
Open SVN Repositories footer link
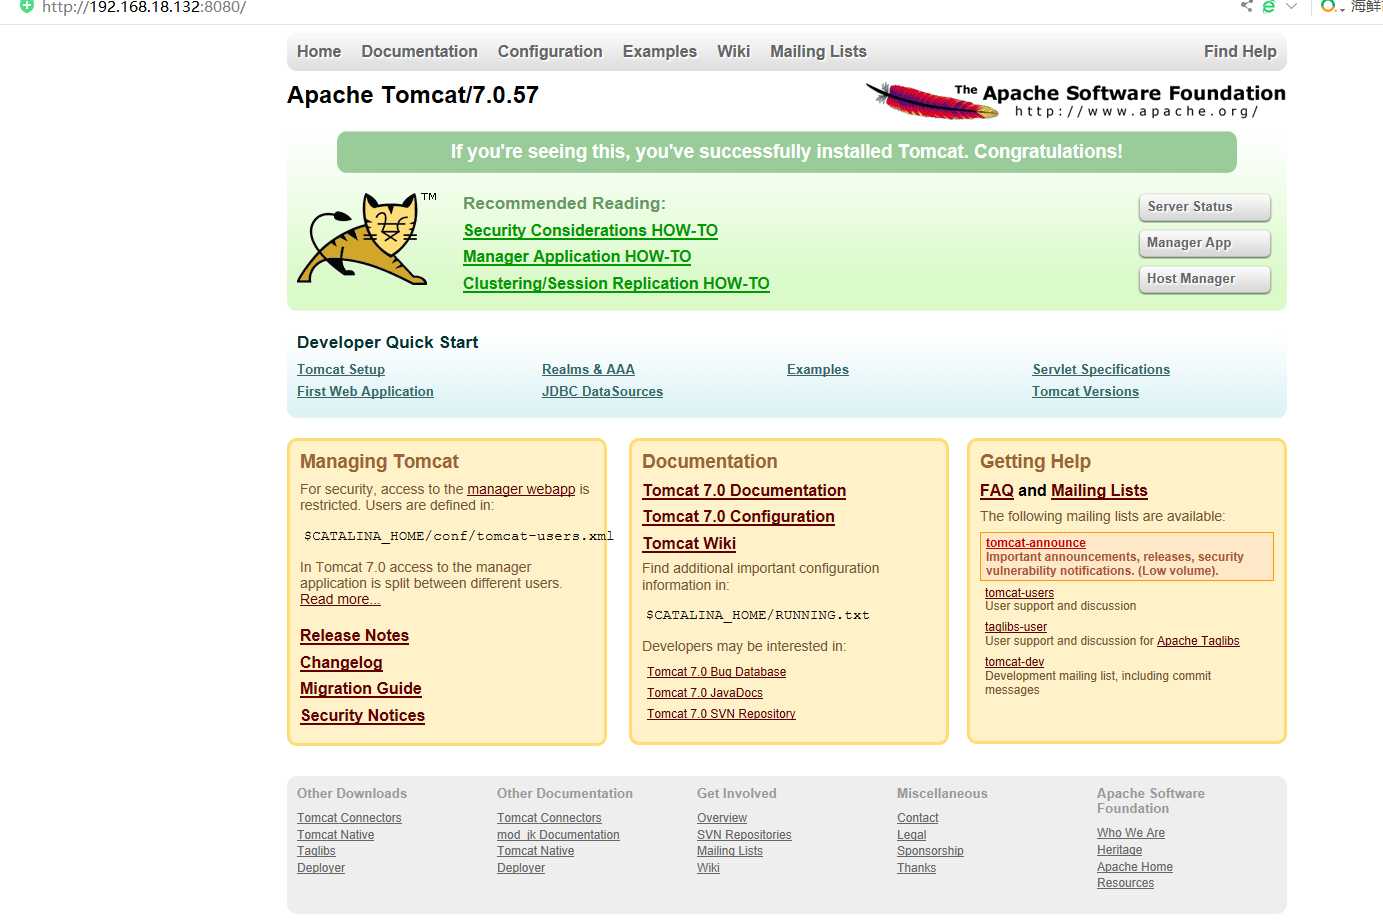click(x=744, y=835)
